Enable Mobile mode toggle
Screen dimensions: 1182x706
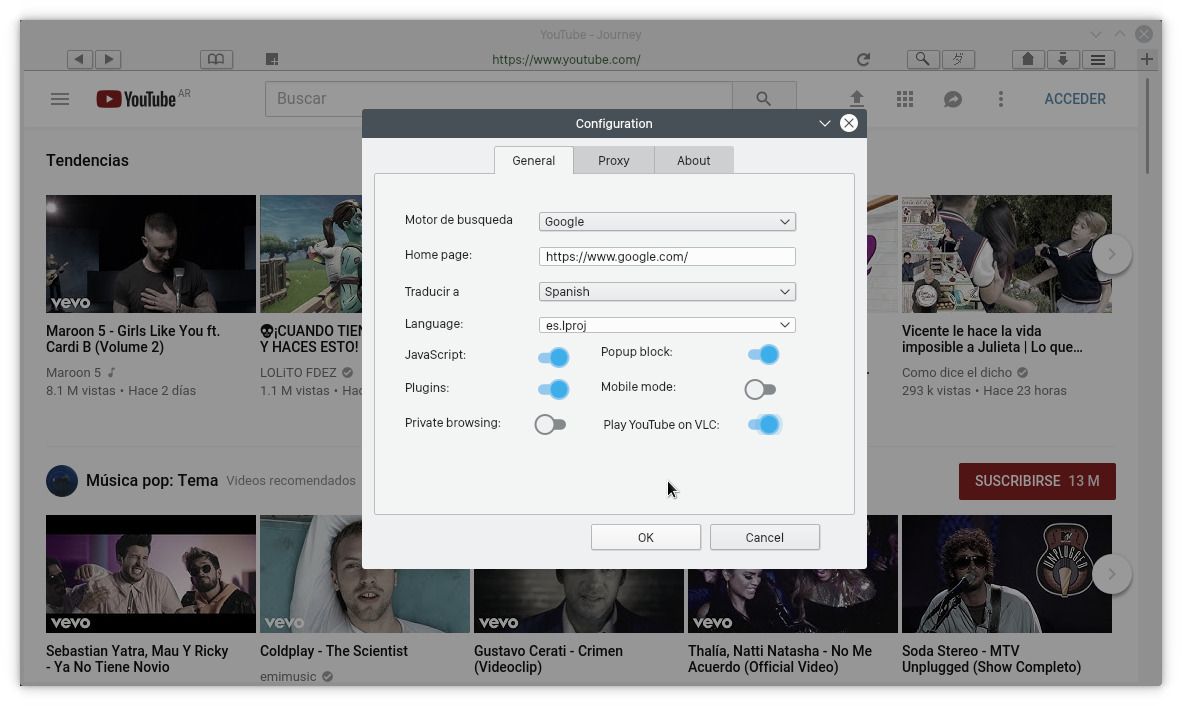[x=760, y=389]
